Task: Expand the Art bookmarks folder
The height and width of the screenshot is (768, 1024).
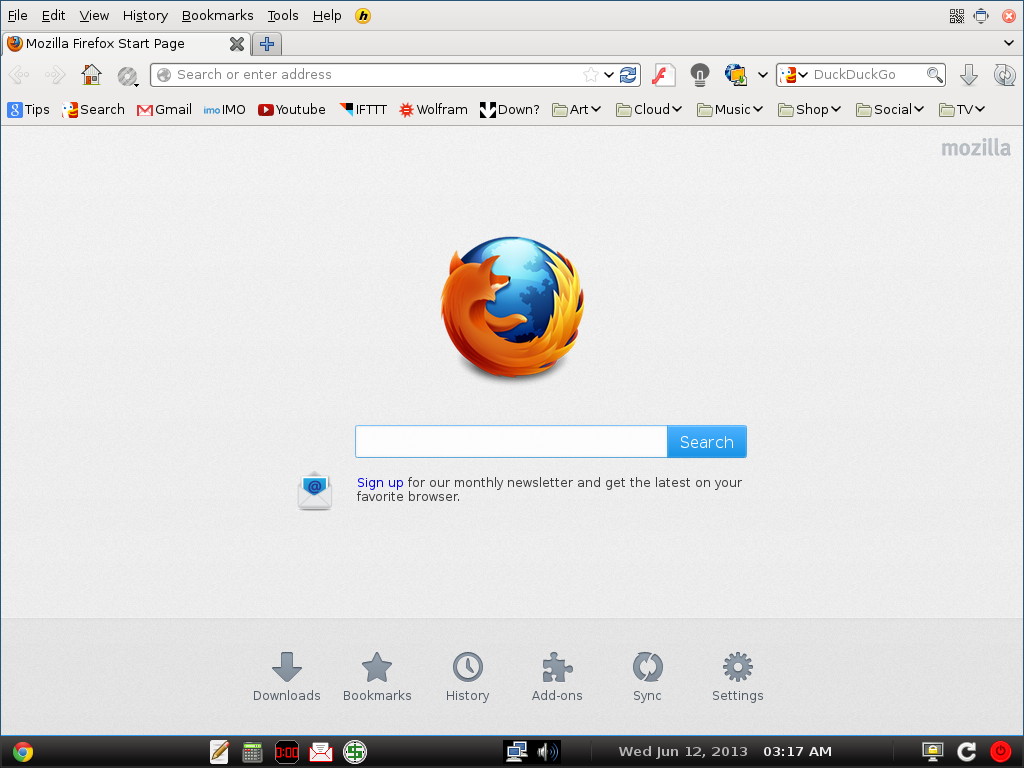Action: coord(576,110)
